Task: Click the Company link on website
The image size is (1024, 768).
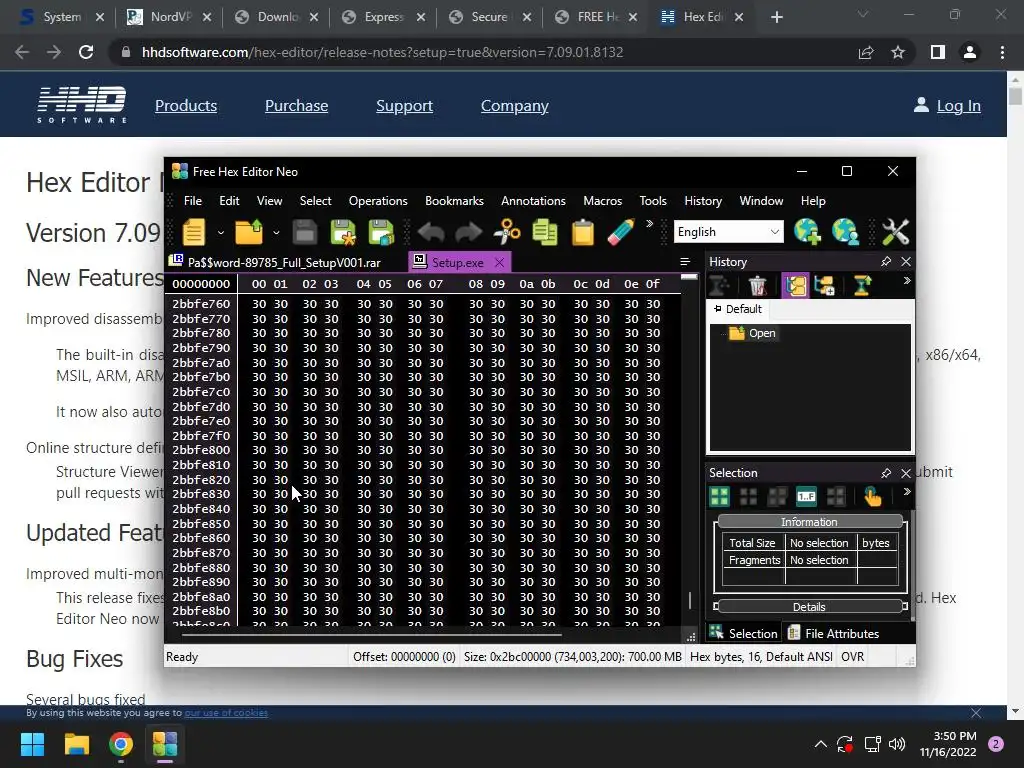Action: [515, 106]
